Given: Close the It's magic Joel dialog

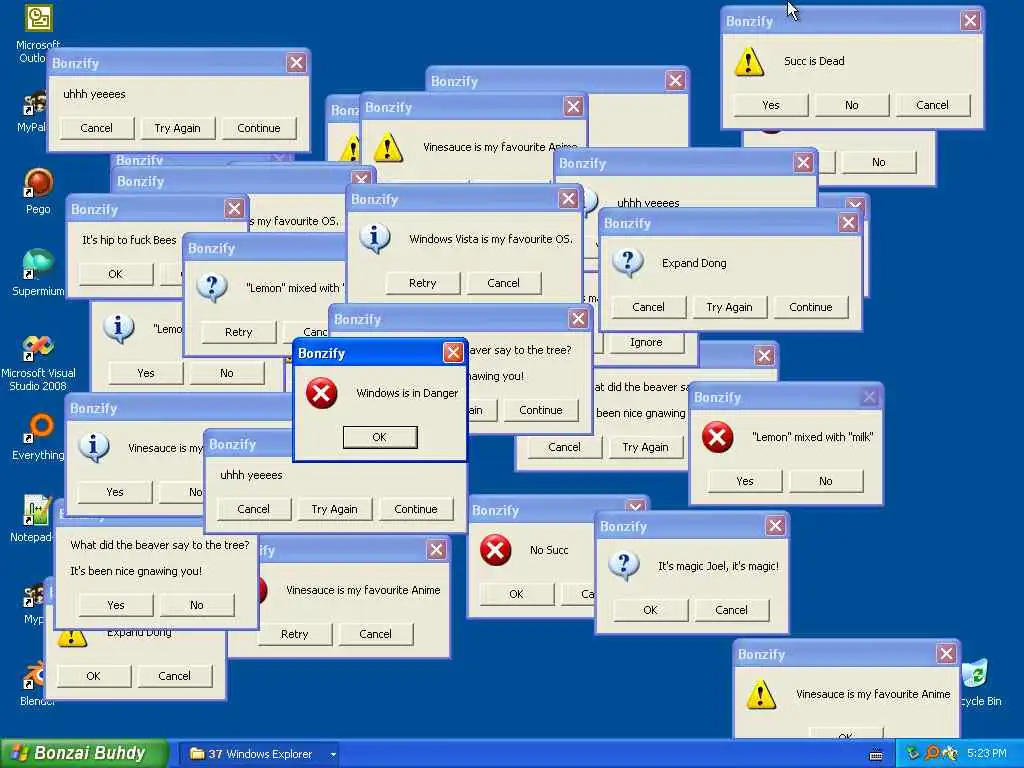Looking at the screenshot, I should pos(775,526).
